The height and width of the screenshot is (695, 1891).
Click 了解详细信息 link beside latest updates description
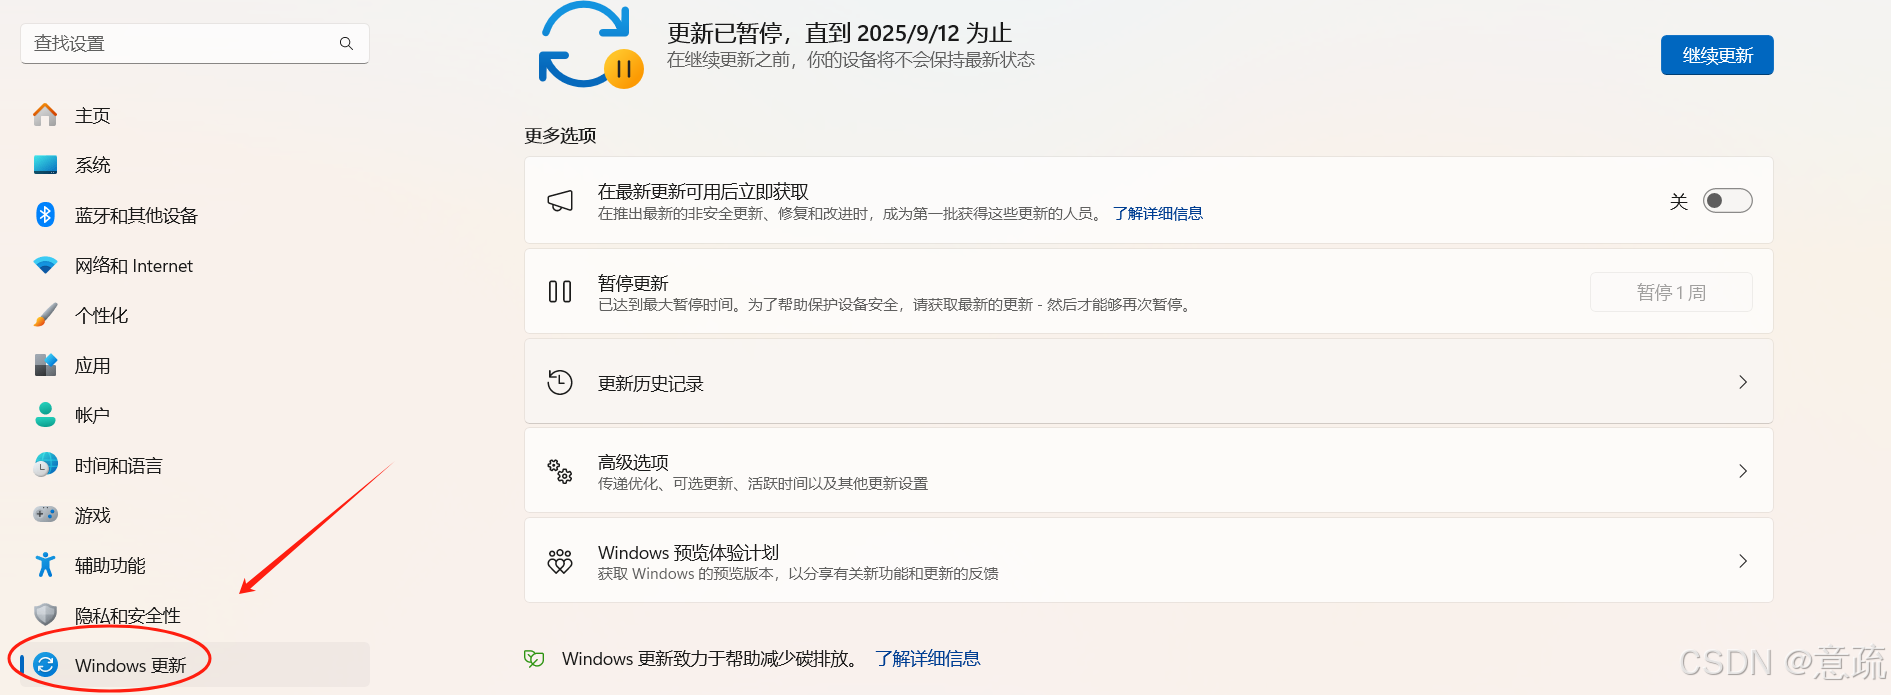pyautogui.click(x=1157, y=213)
